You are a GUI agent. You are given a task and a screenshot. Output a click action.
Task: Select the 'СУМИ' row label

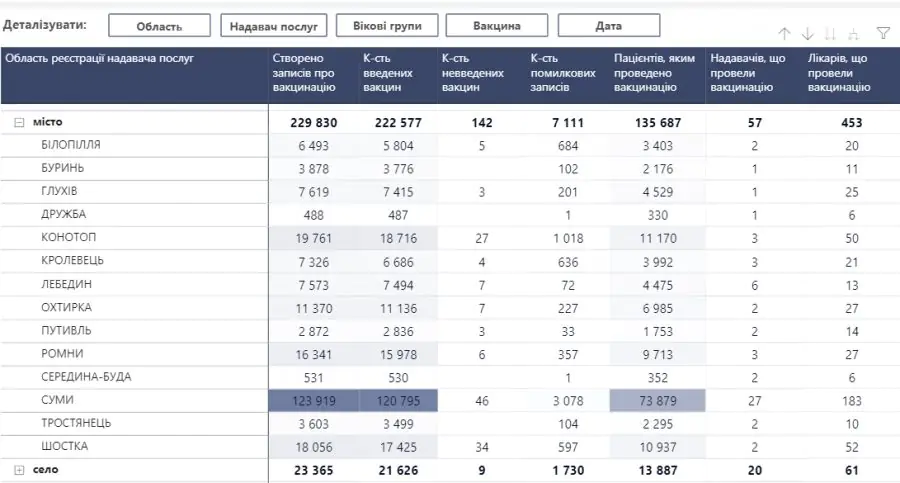point(58,400)
